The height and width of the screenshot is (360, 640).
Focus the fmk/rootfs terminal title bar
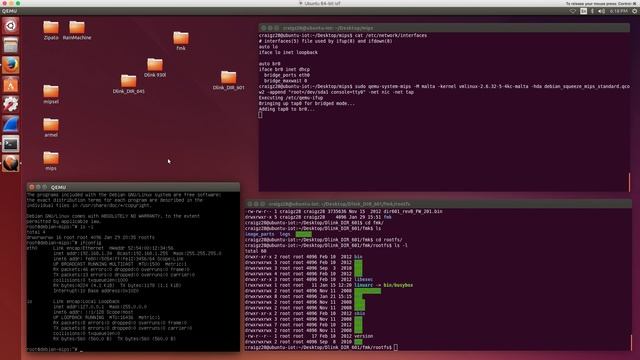pyautogui.click(x=438, y=204)
